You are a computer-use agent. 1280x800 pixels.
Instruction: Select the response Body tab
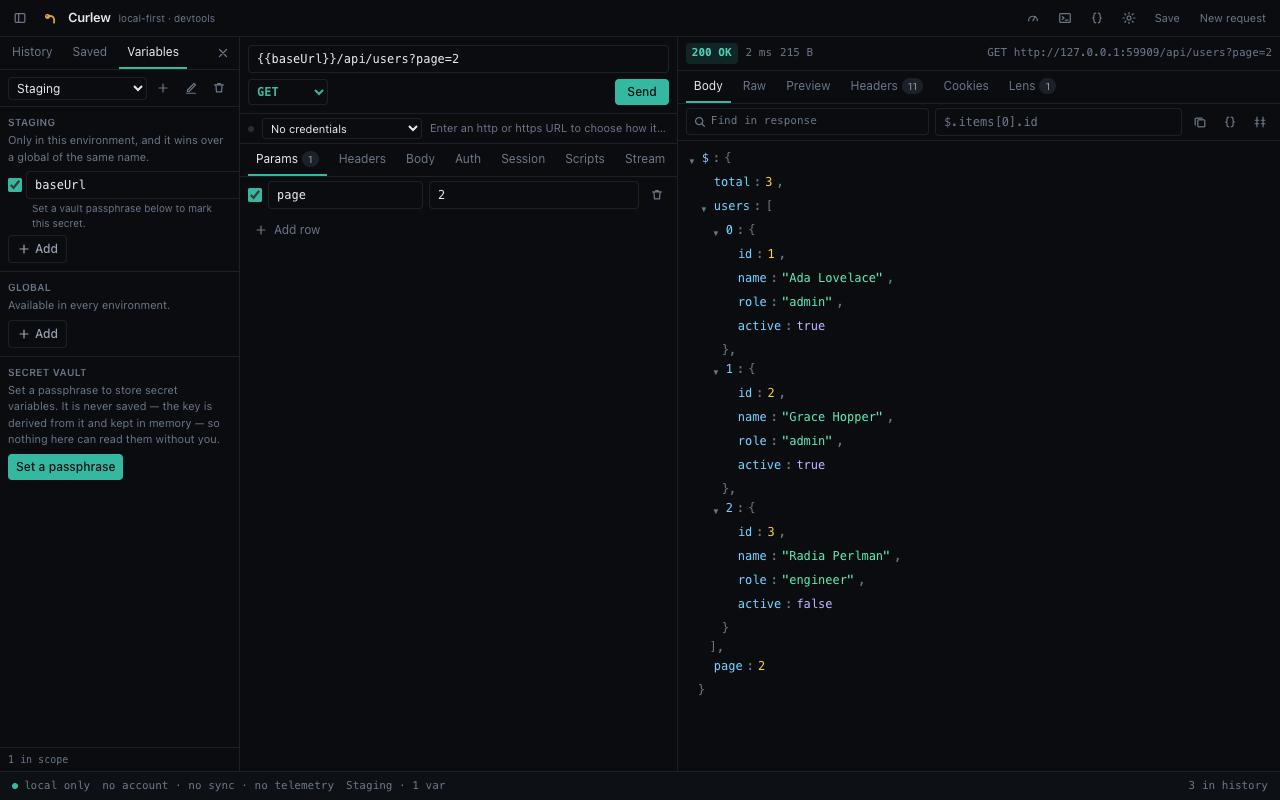(708, 86)
